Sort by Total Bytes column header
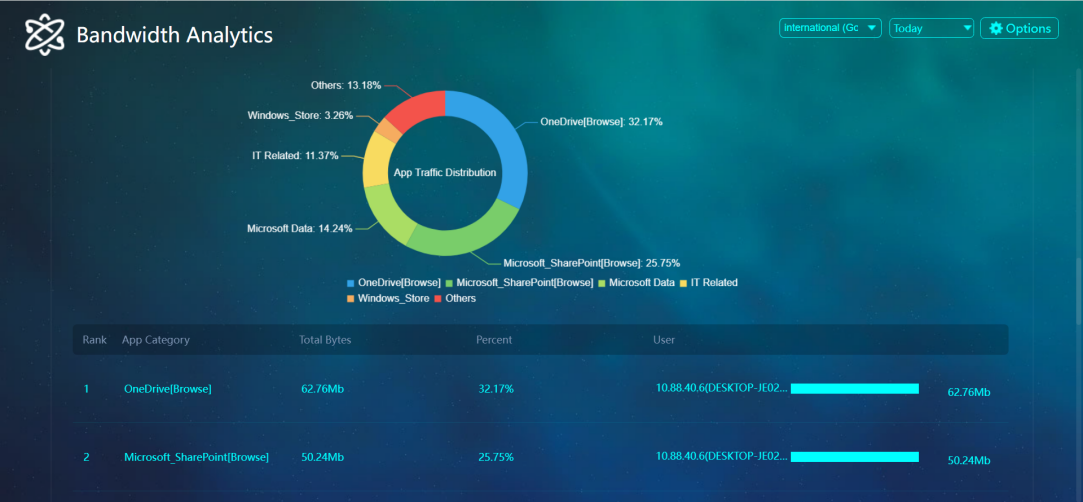1083x502 pixels. point(325,340)
